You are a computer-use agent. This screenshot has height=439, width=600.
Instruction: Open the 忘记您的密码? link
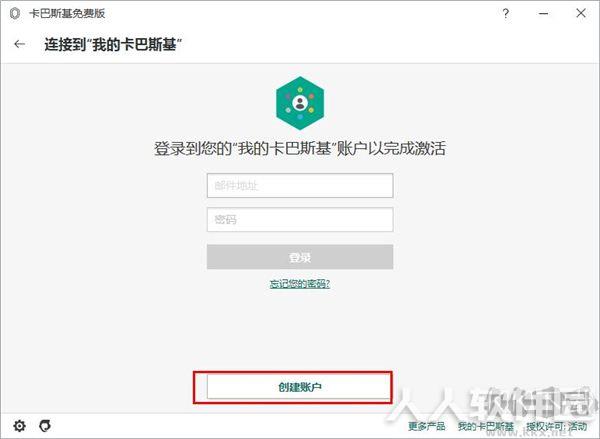click(300, 284)
